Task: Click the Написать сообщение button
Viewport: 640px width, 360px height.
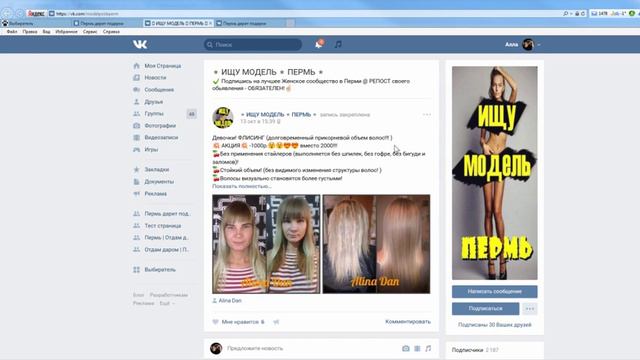Action: tap(494, 291)
